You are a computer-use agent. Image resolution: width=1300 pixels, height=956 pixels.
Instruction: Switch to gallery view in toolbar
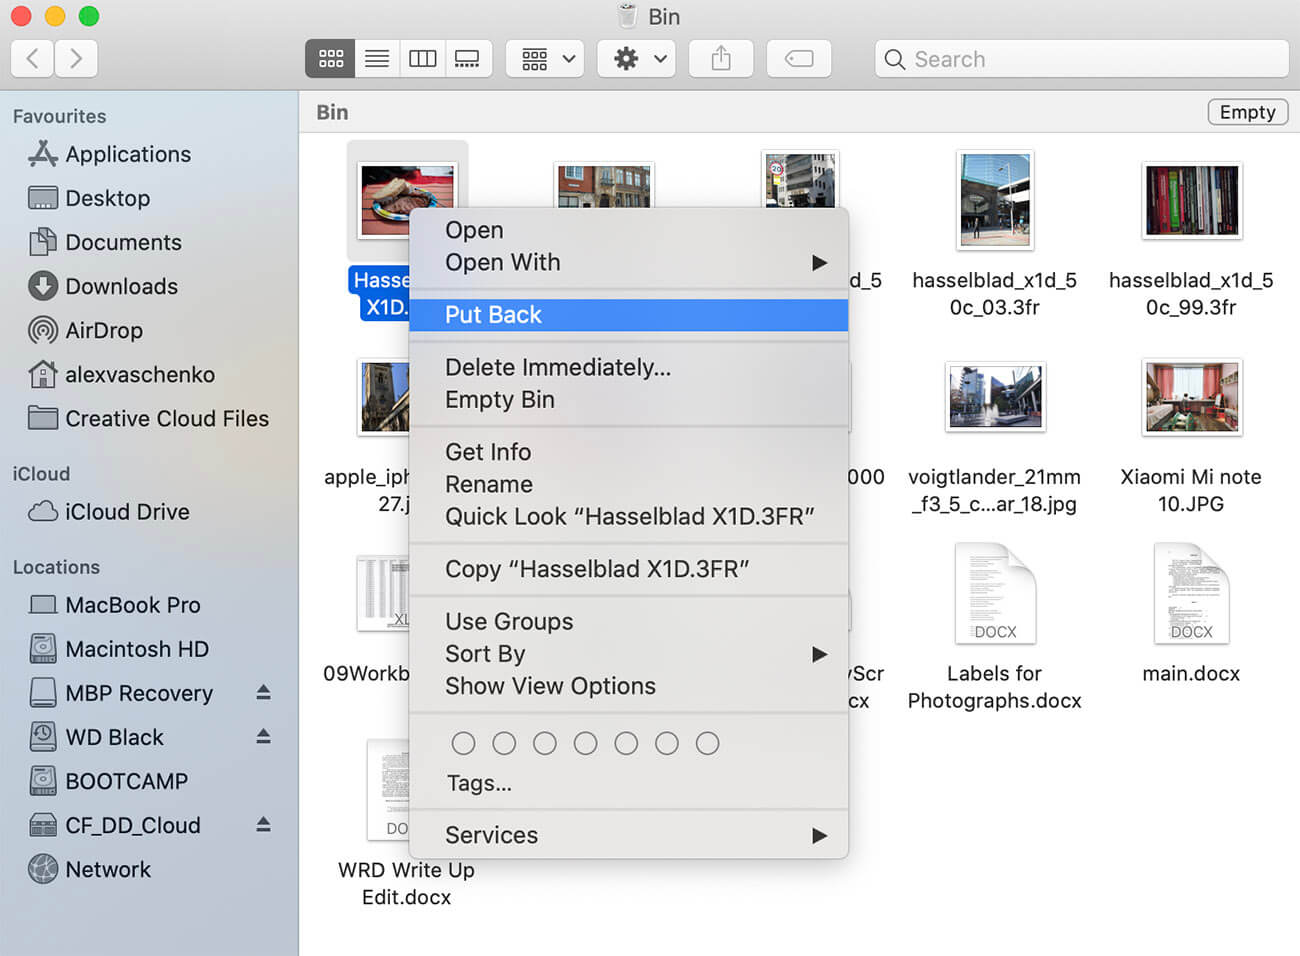[467, 59]
